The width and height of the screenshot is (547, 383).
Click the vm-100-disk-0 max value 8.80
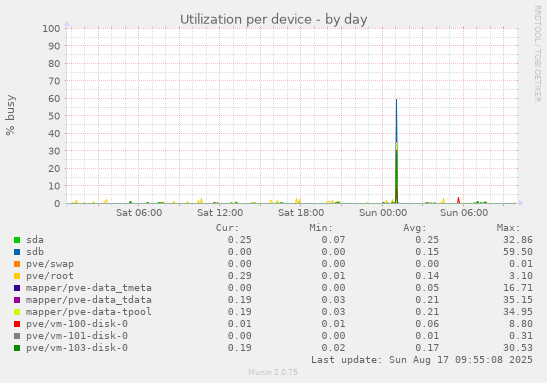521,324
